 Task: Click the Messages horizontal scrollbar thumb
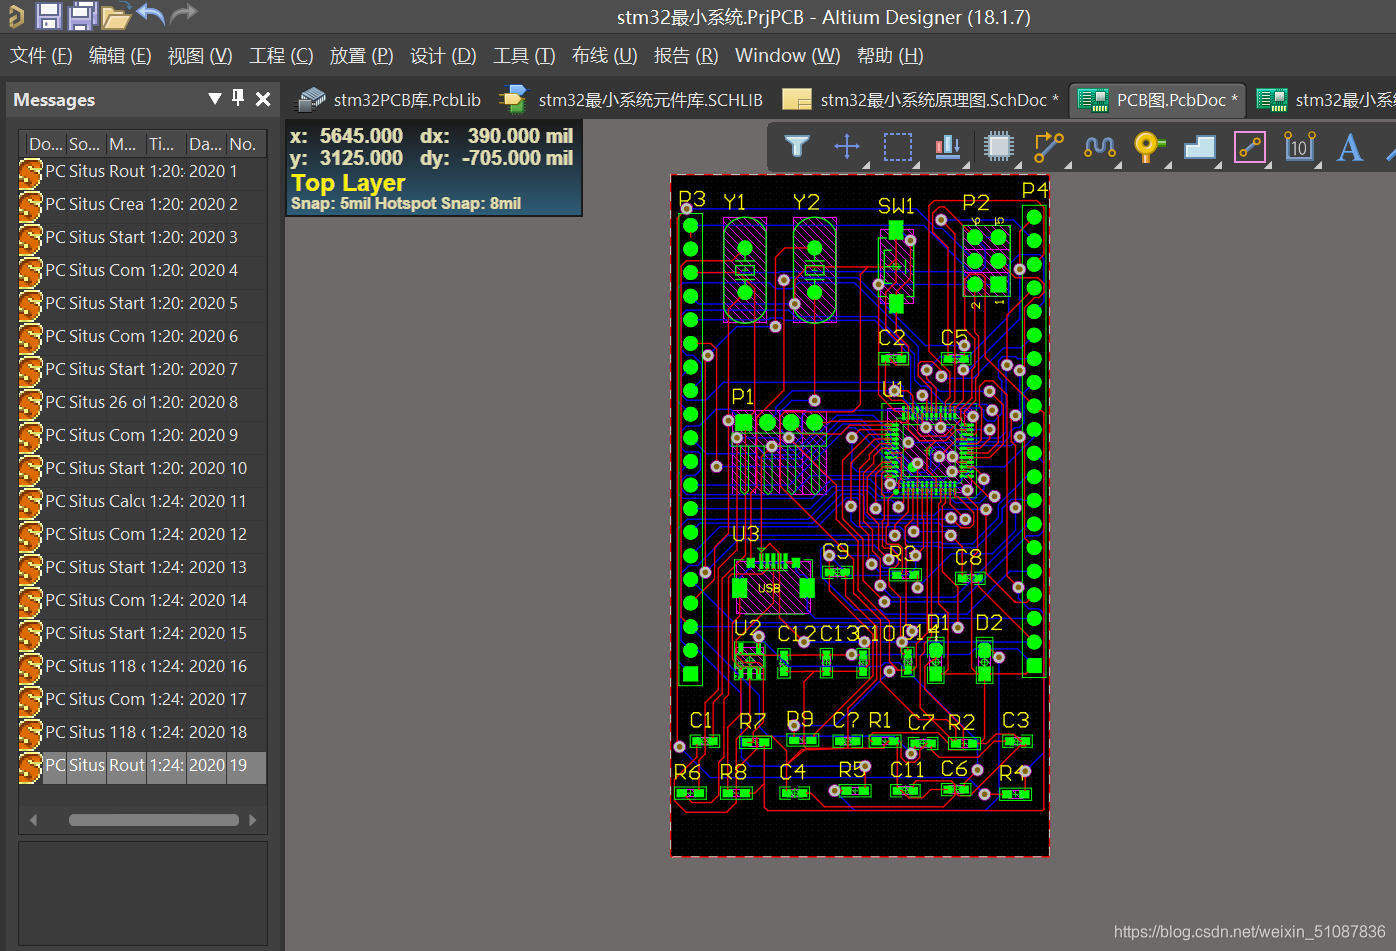click(x=153, y=820)
